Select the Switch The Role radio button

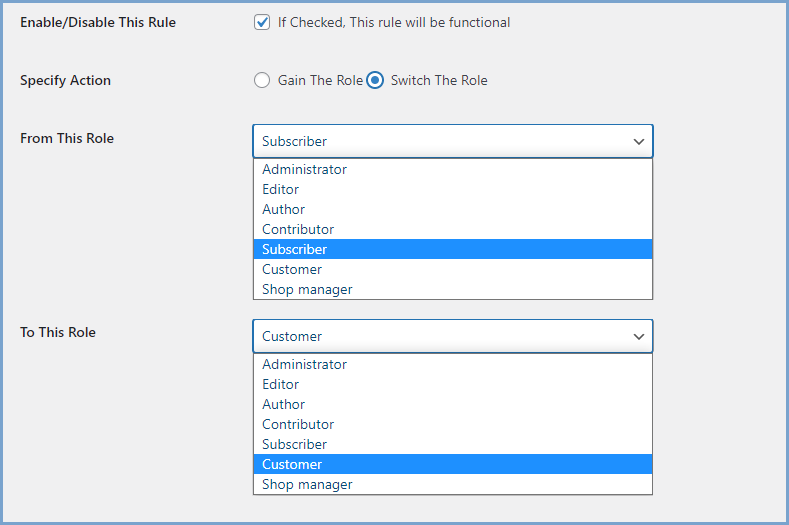tap(375, 80)
